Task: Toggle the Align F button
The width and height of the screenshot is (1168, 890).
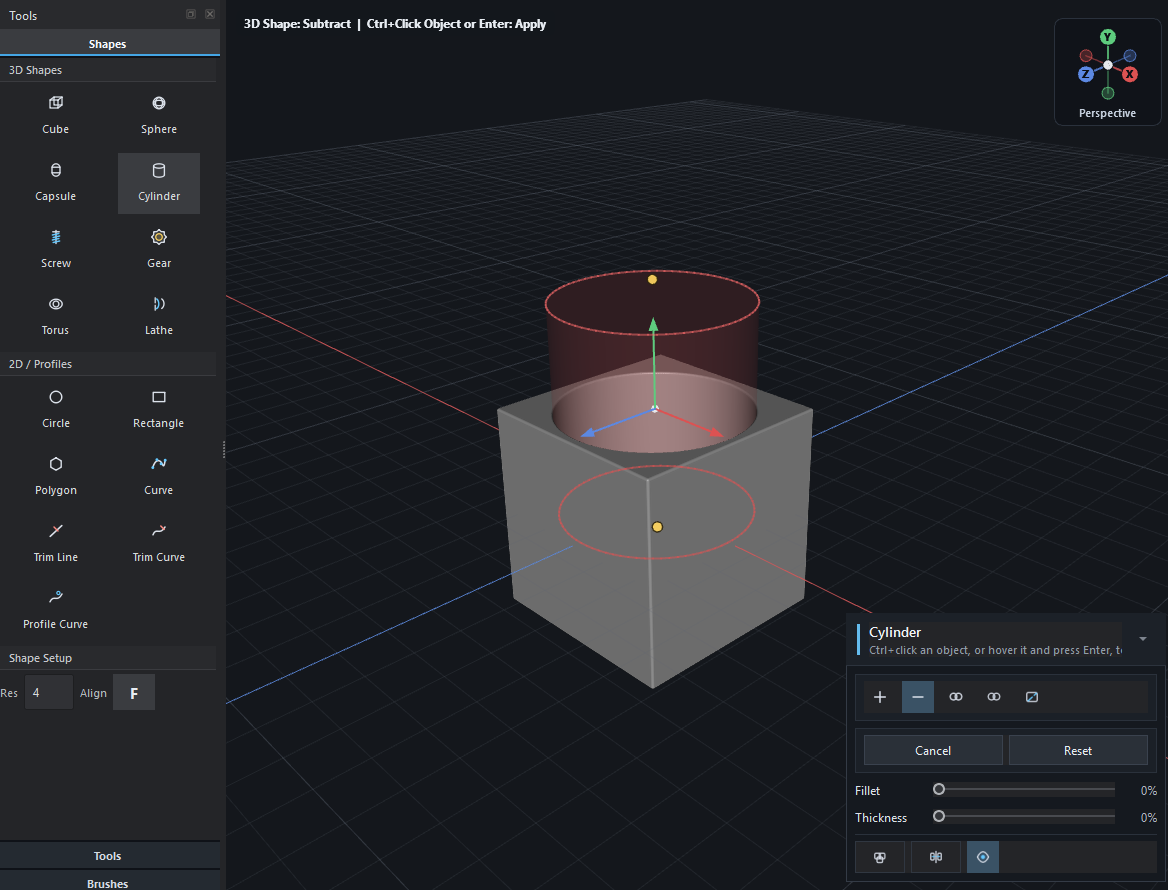Action: pos(134,693)
